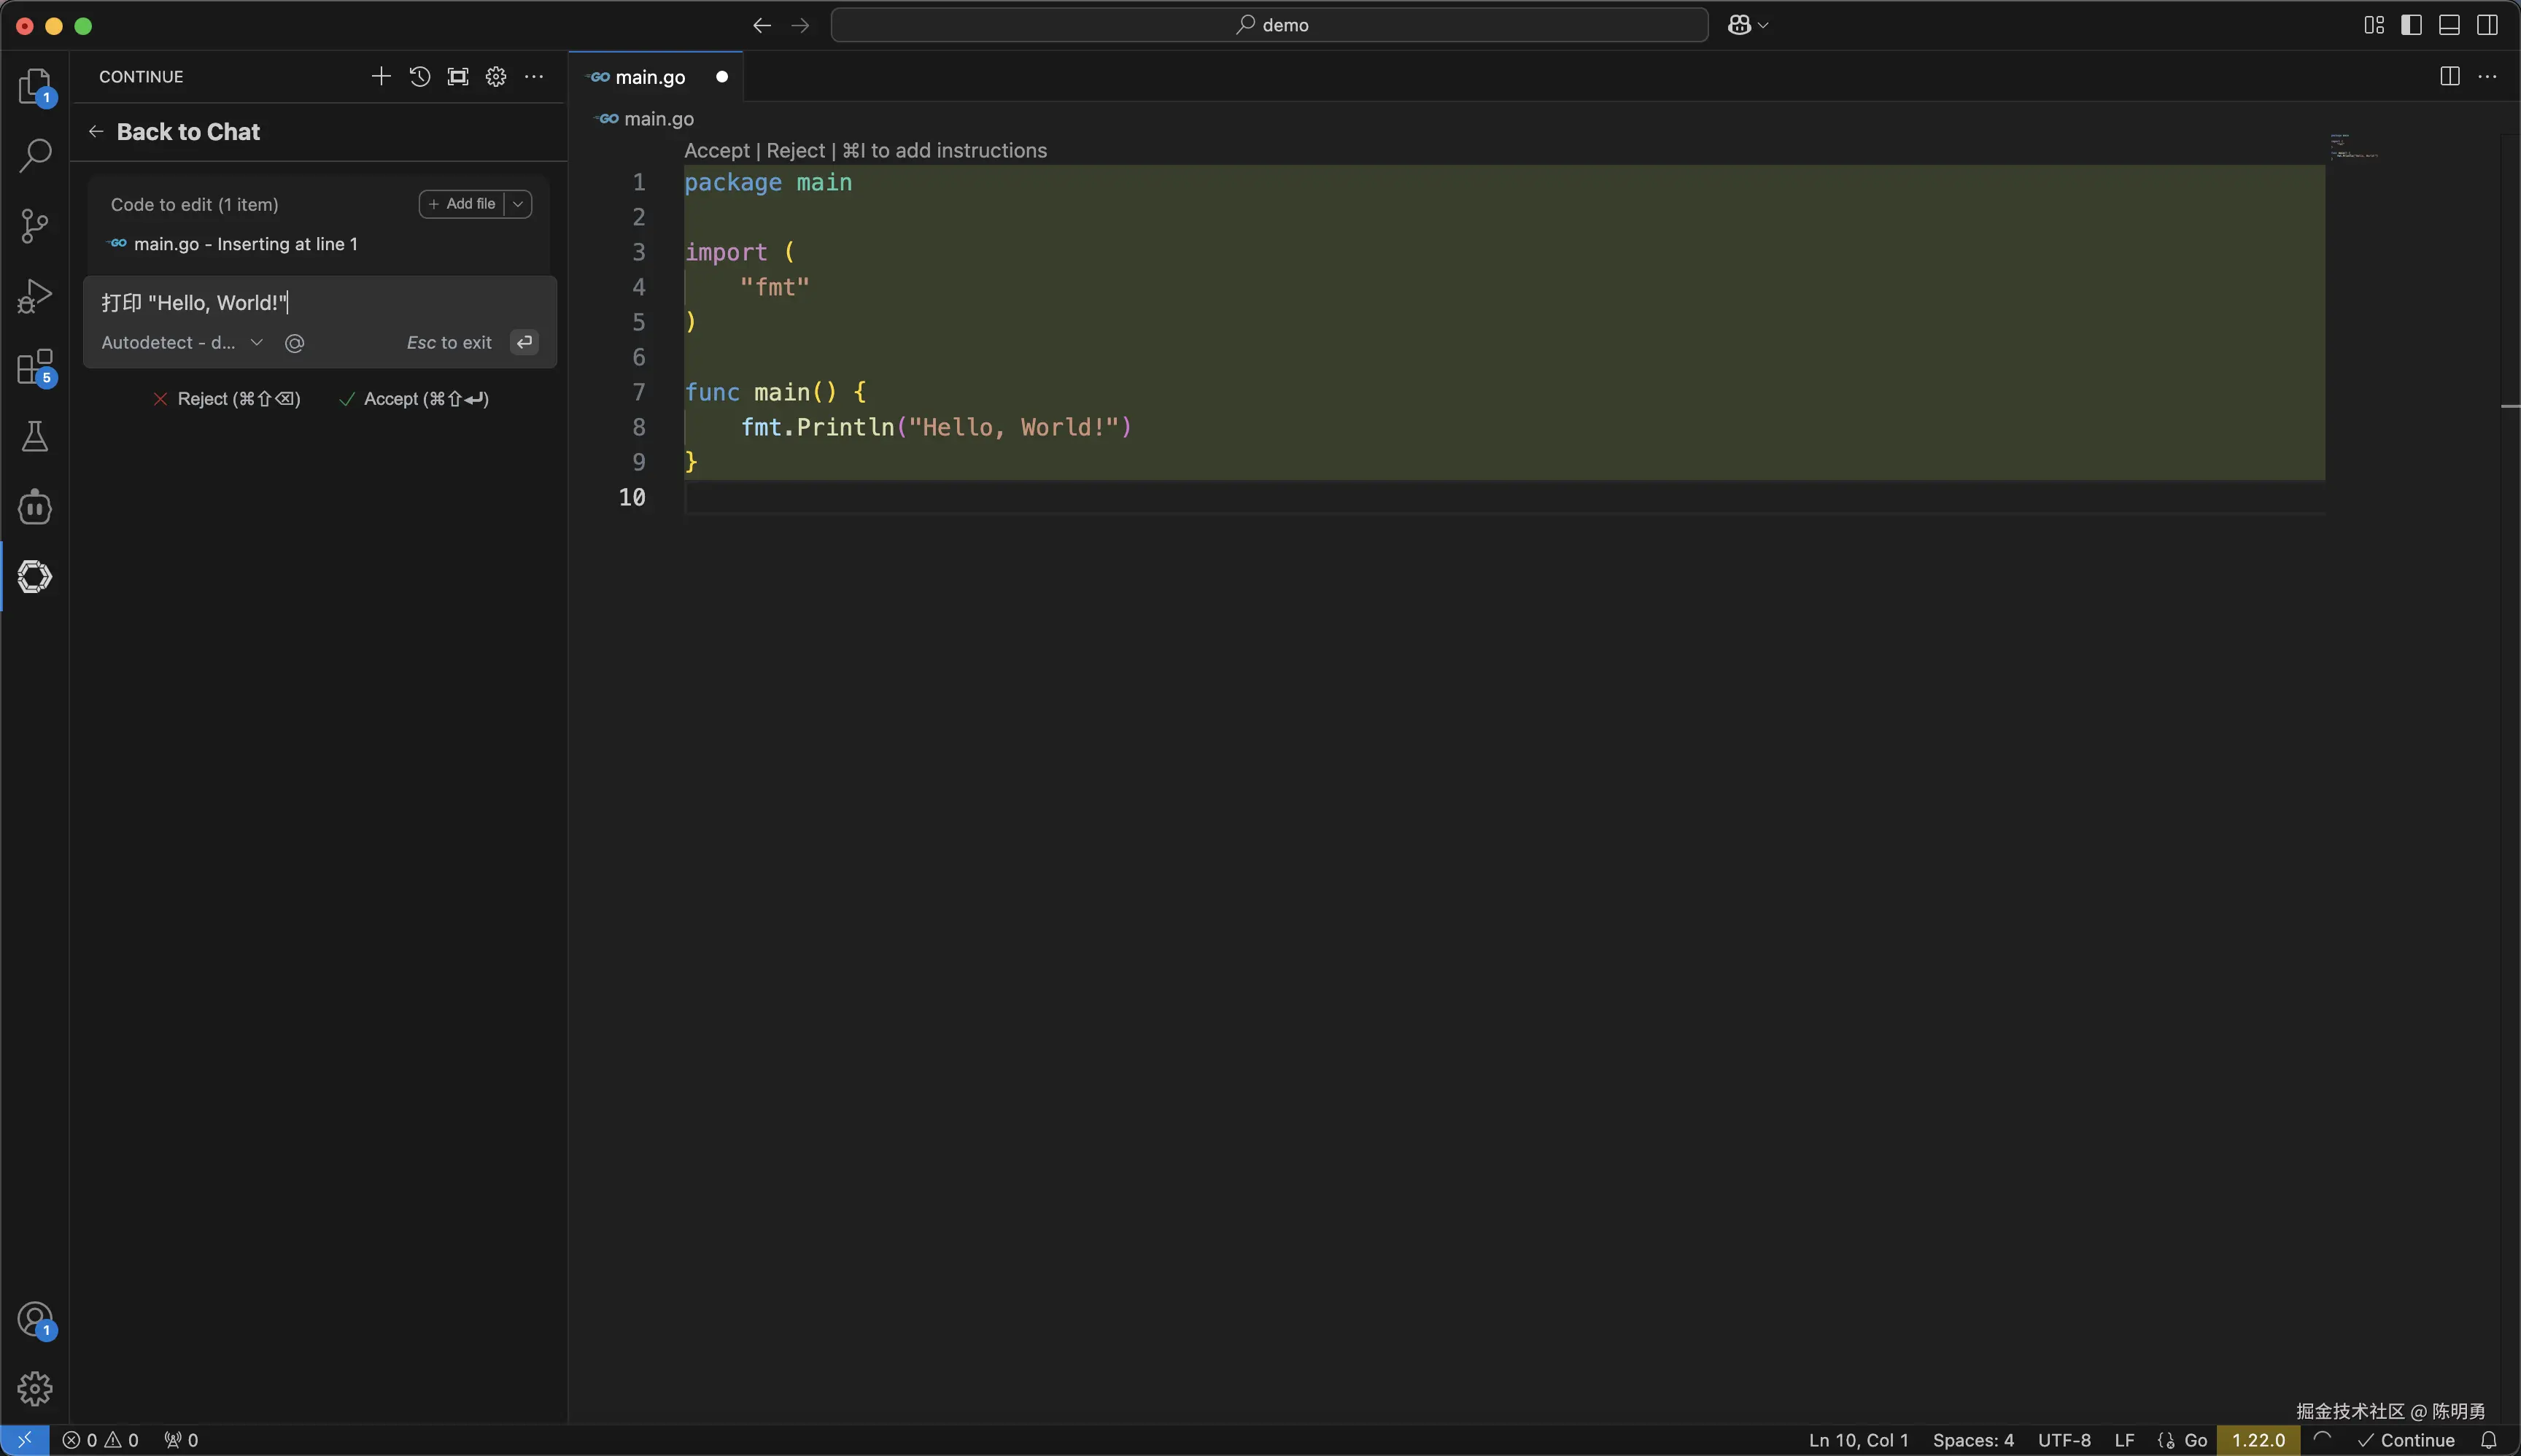The width and height of the screenshot is (2521, 1456).
Task: Open the Copilot chat dropdown menu
Action: click(1763, 25)
